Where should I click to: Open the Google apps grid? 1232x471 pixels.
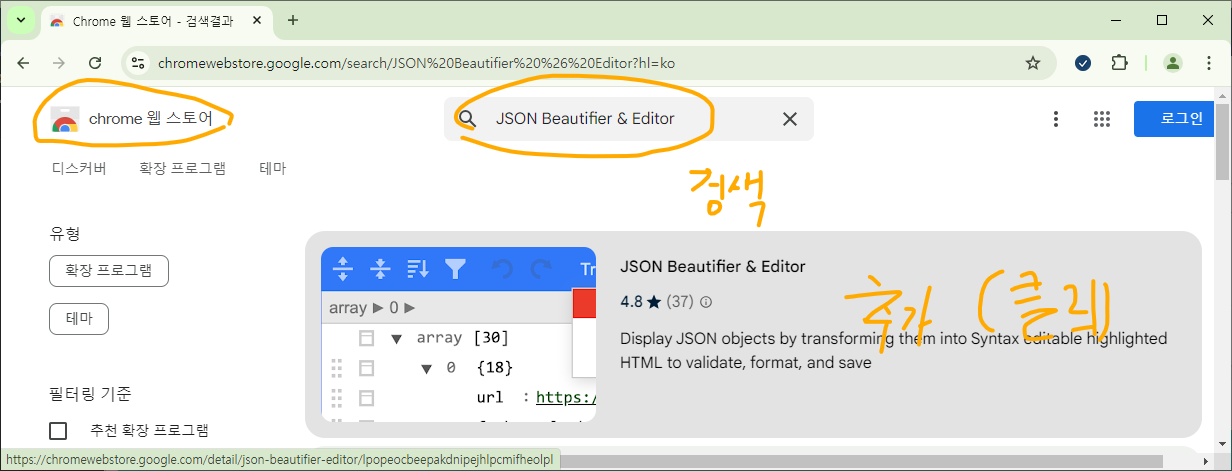tap(1102, 119)
